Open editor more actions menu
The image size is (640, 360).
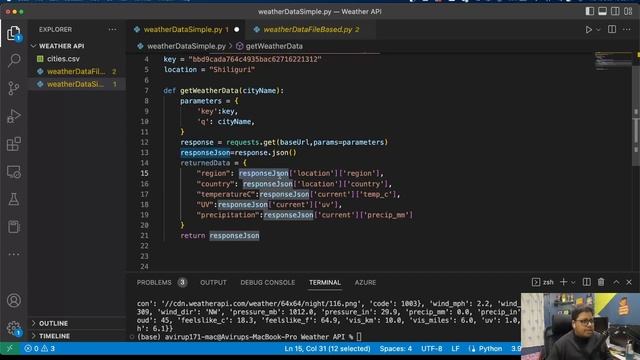tap(627, 29)
